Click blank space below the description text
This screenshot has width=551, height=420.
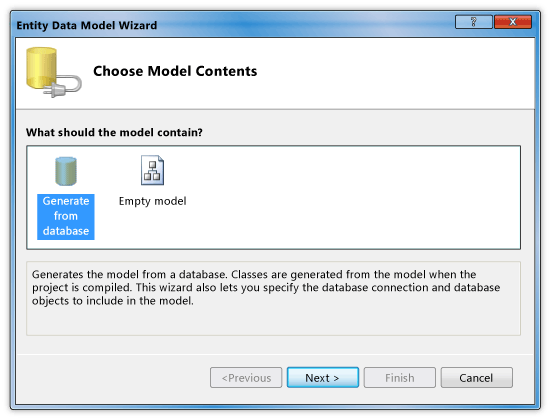(273, 321)
